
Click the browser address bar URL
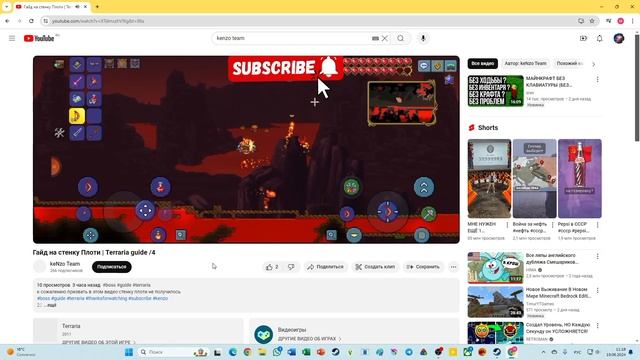(x=98, y=21)
